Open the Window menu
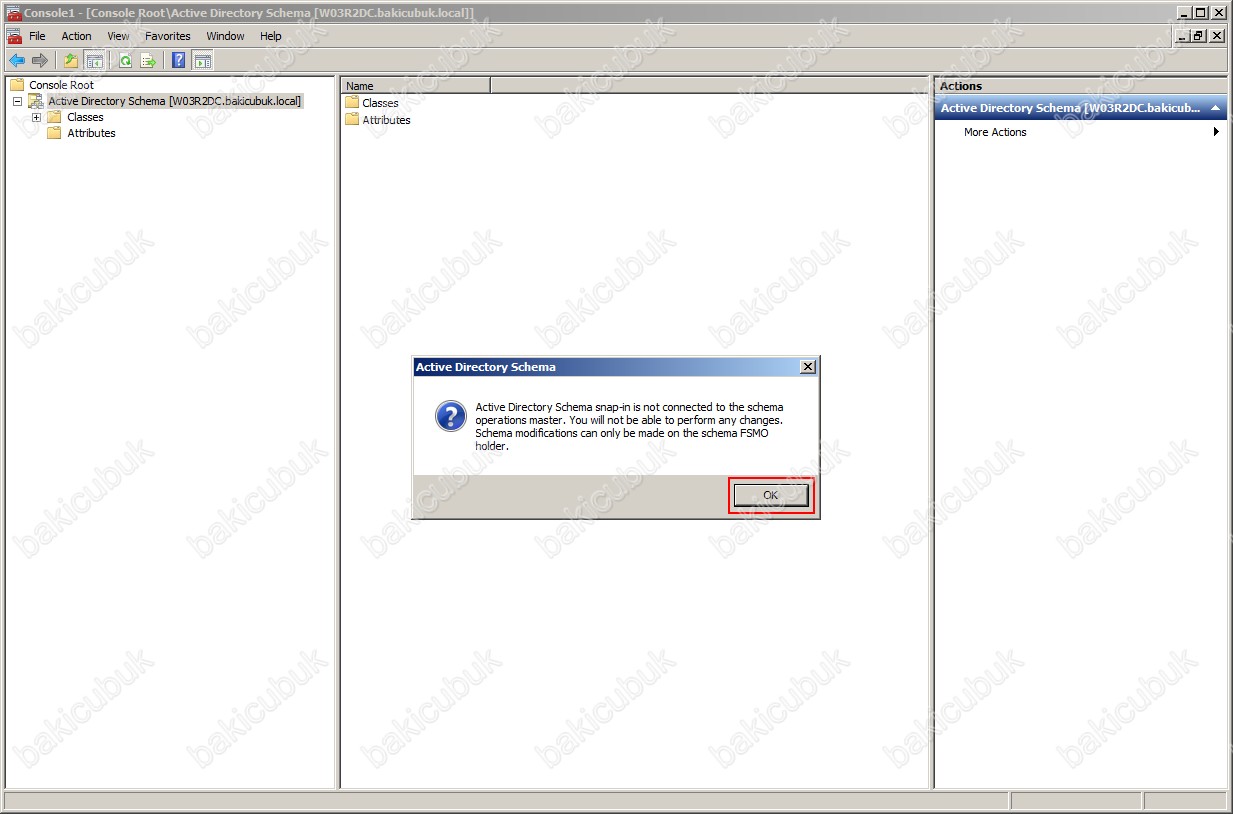Viewport: 1233px width, 814px height. pyautogui.click(x=225, y=36)
